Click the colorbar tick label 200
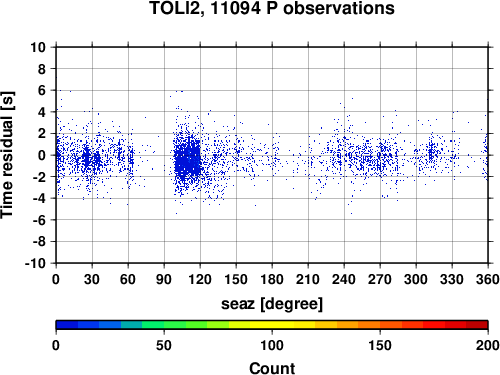 coord(488,345)
